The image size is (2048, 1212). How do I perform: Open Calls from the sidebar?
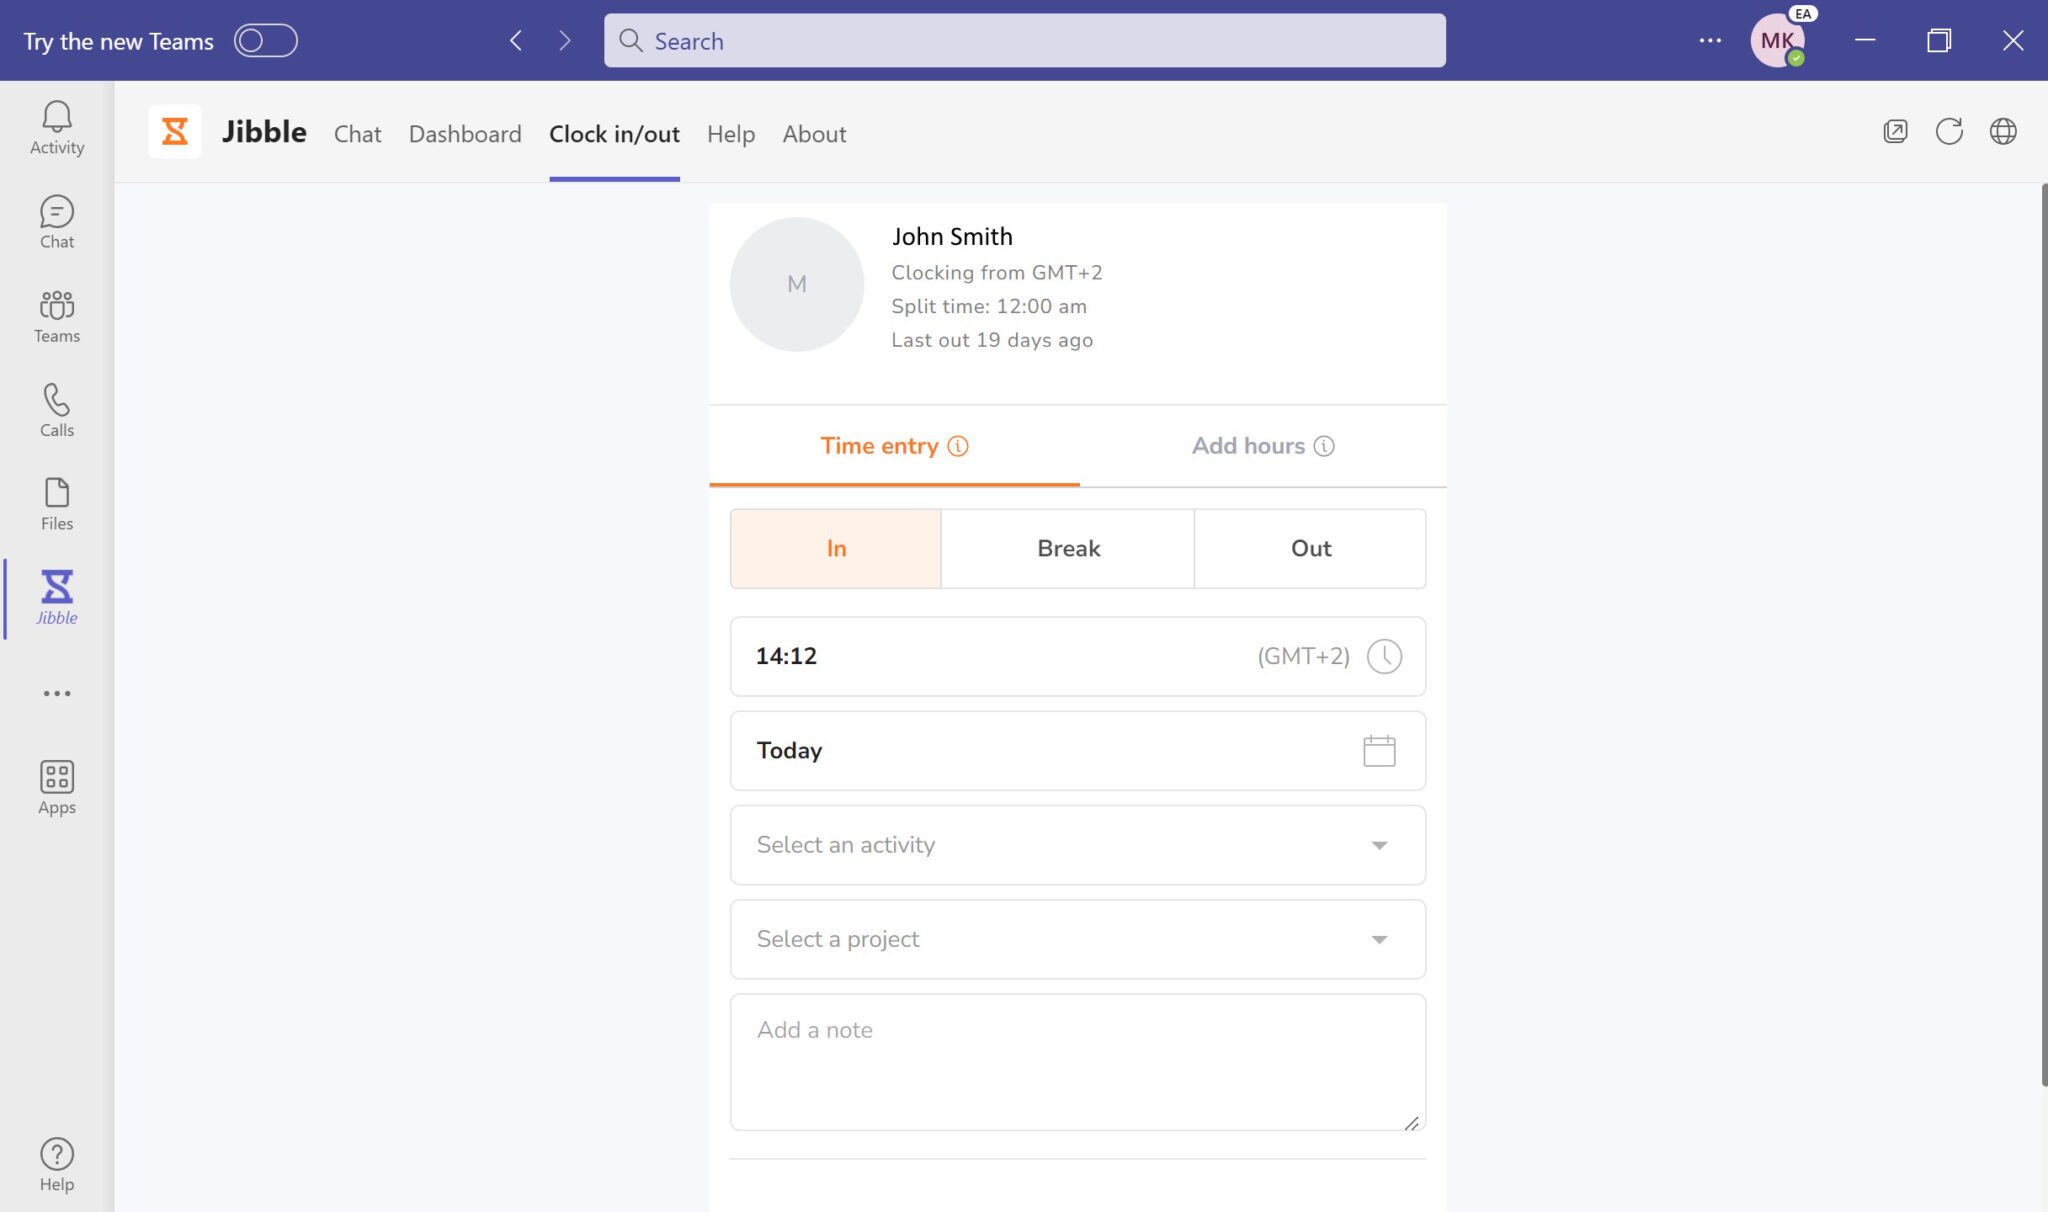coord(57,407)
